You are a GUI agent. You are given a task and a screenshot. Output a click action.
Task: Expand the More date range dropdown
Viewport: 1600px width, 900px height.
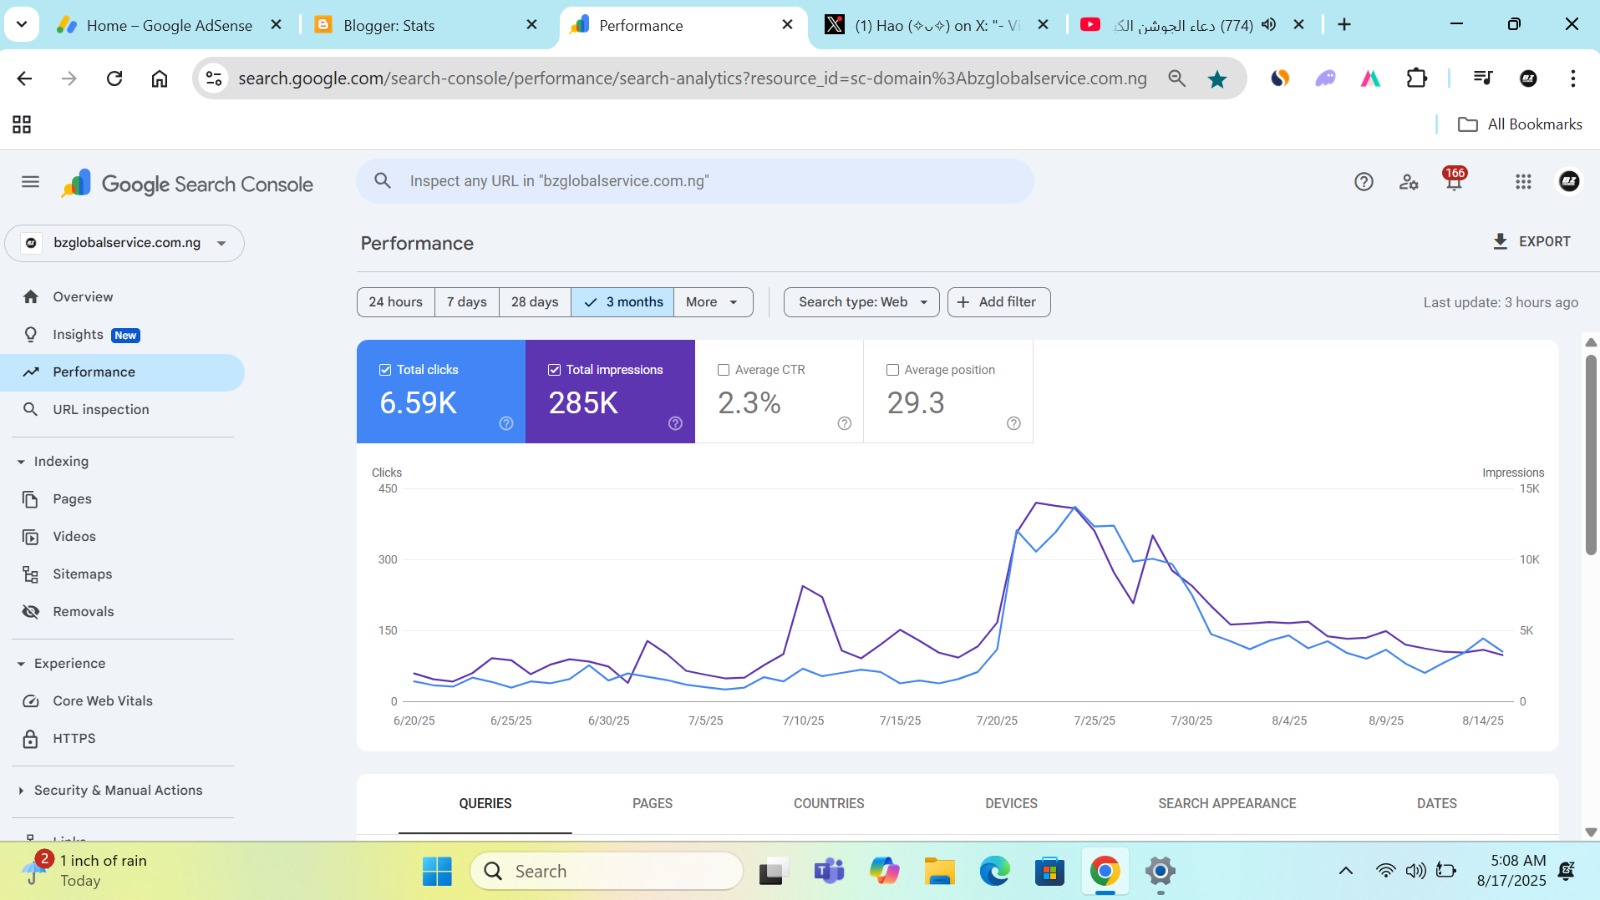tap(712, 302)
